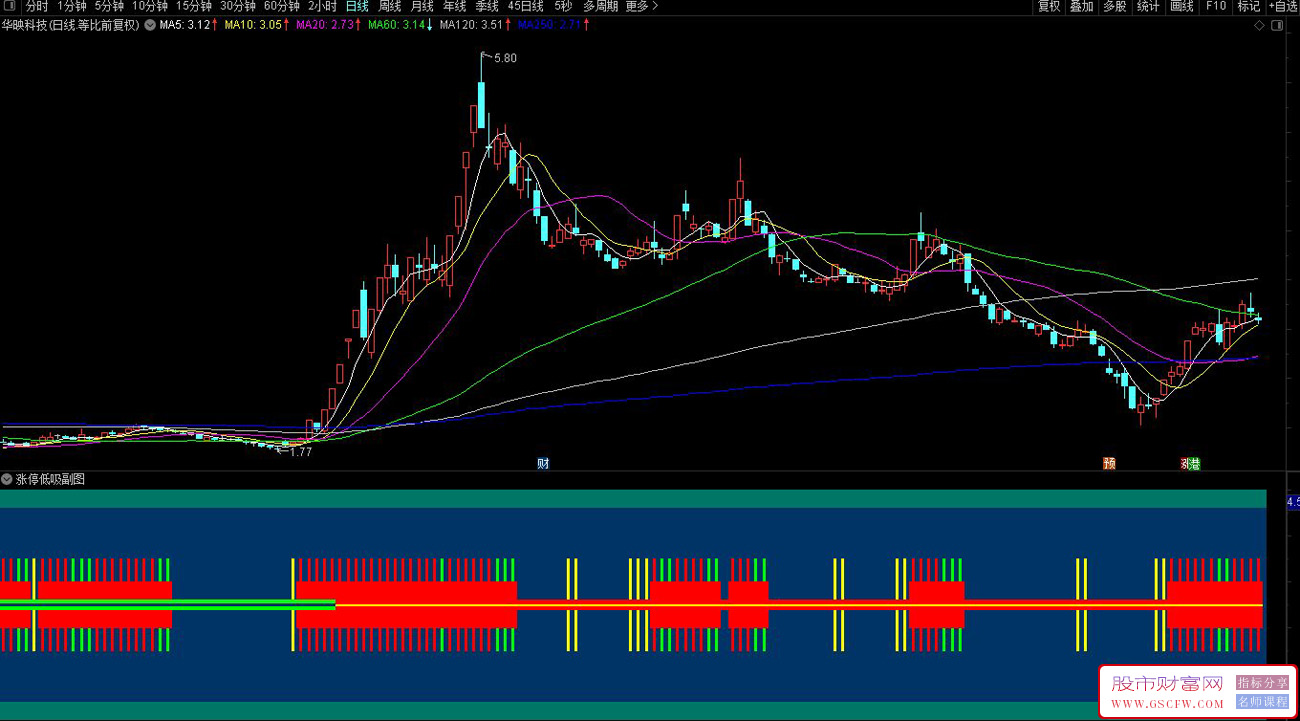Click the 财 financial marker on the timeline
The width and height of the screenshot is (1300, 721).
(543, 463)
